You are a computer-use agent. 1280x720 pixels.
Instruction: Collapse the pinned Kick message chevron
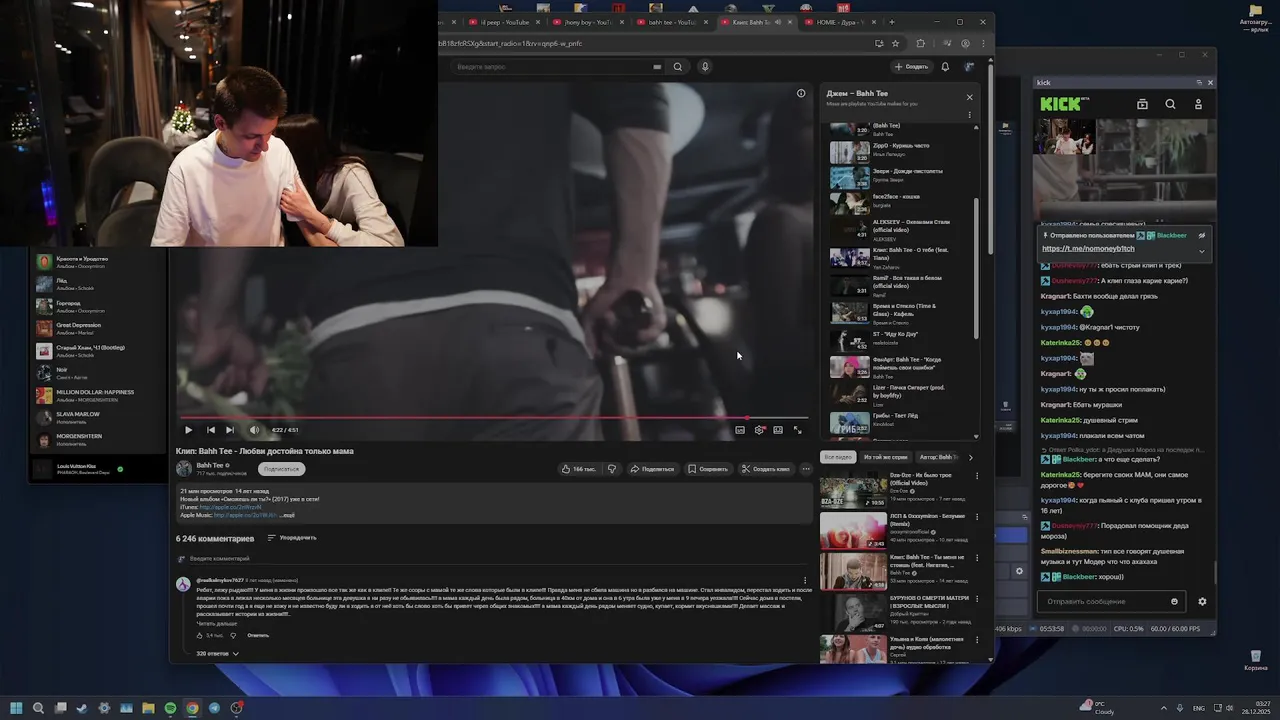(1202, 251)
